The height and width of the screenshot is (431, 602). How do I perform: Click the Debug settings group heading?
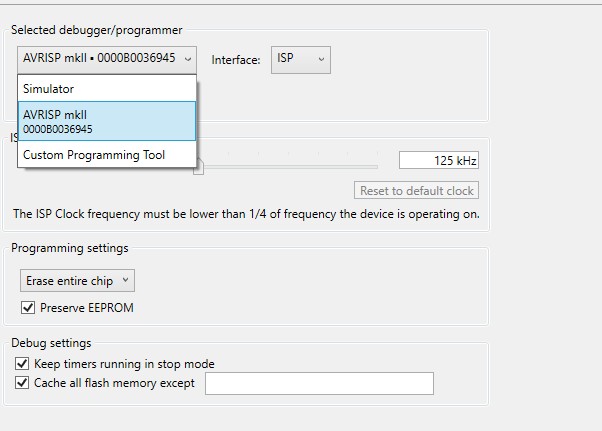point(51,343)
